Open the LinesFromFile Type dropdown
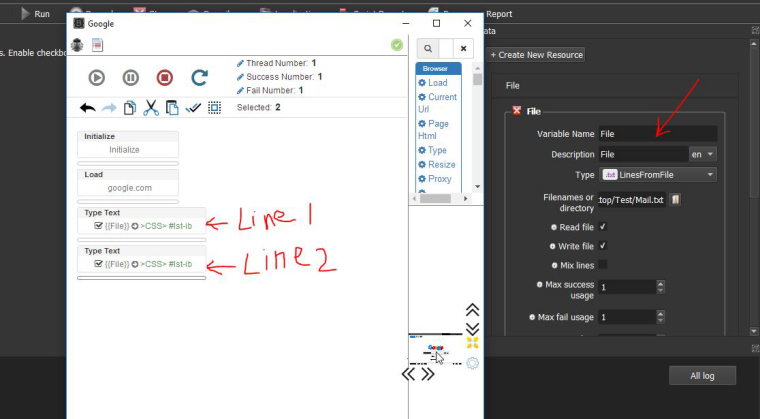 [x=657, y=174]
